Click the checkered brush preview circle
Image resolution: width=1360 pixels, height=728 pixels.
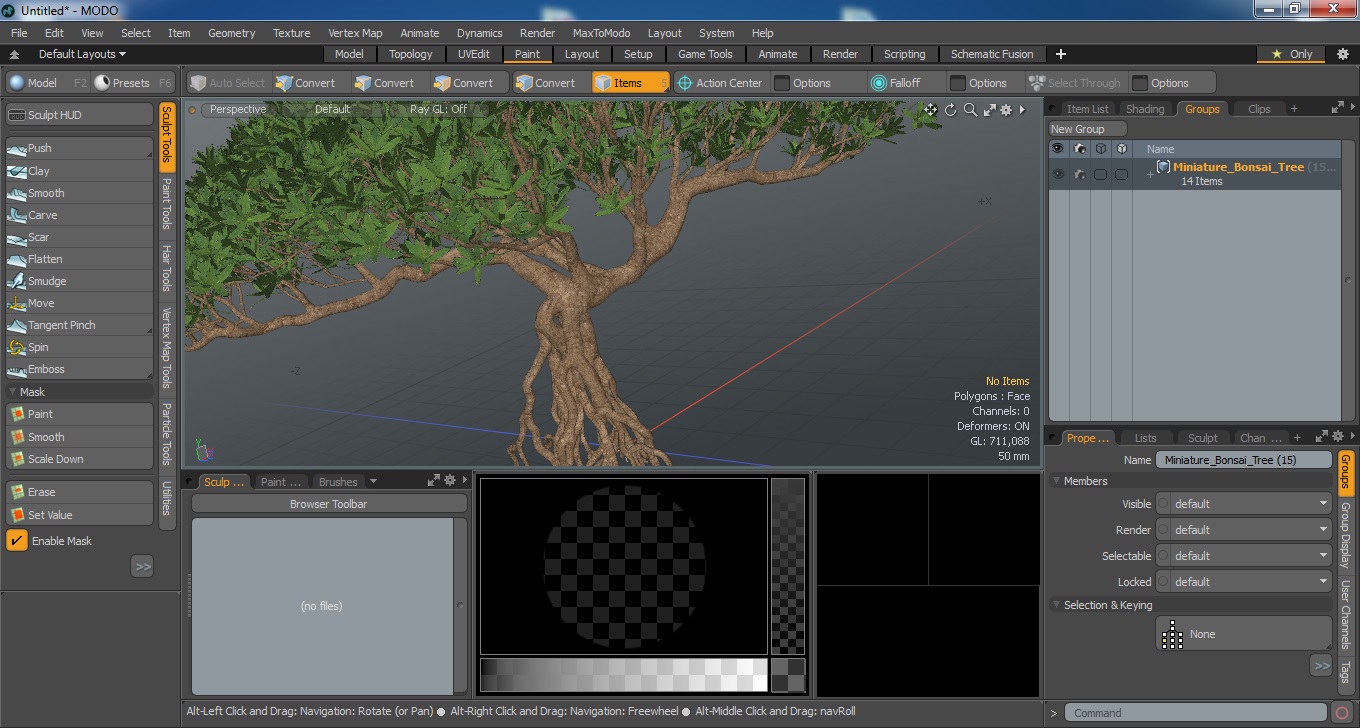[x=624, y=566]
